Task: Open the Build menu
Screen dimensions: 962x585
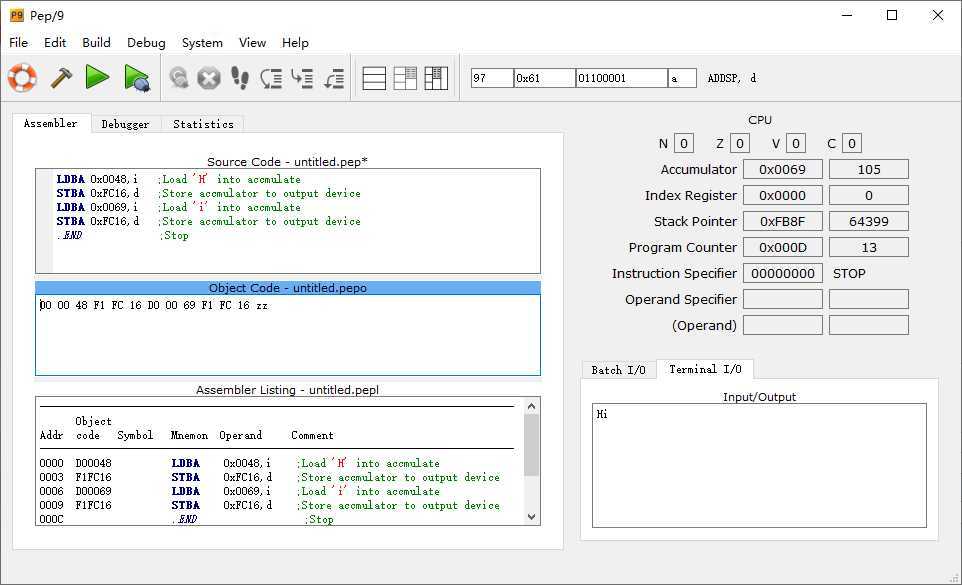Action: 96,42
